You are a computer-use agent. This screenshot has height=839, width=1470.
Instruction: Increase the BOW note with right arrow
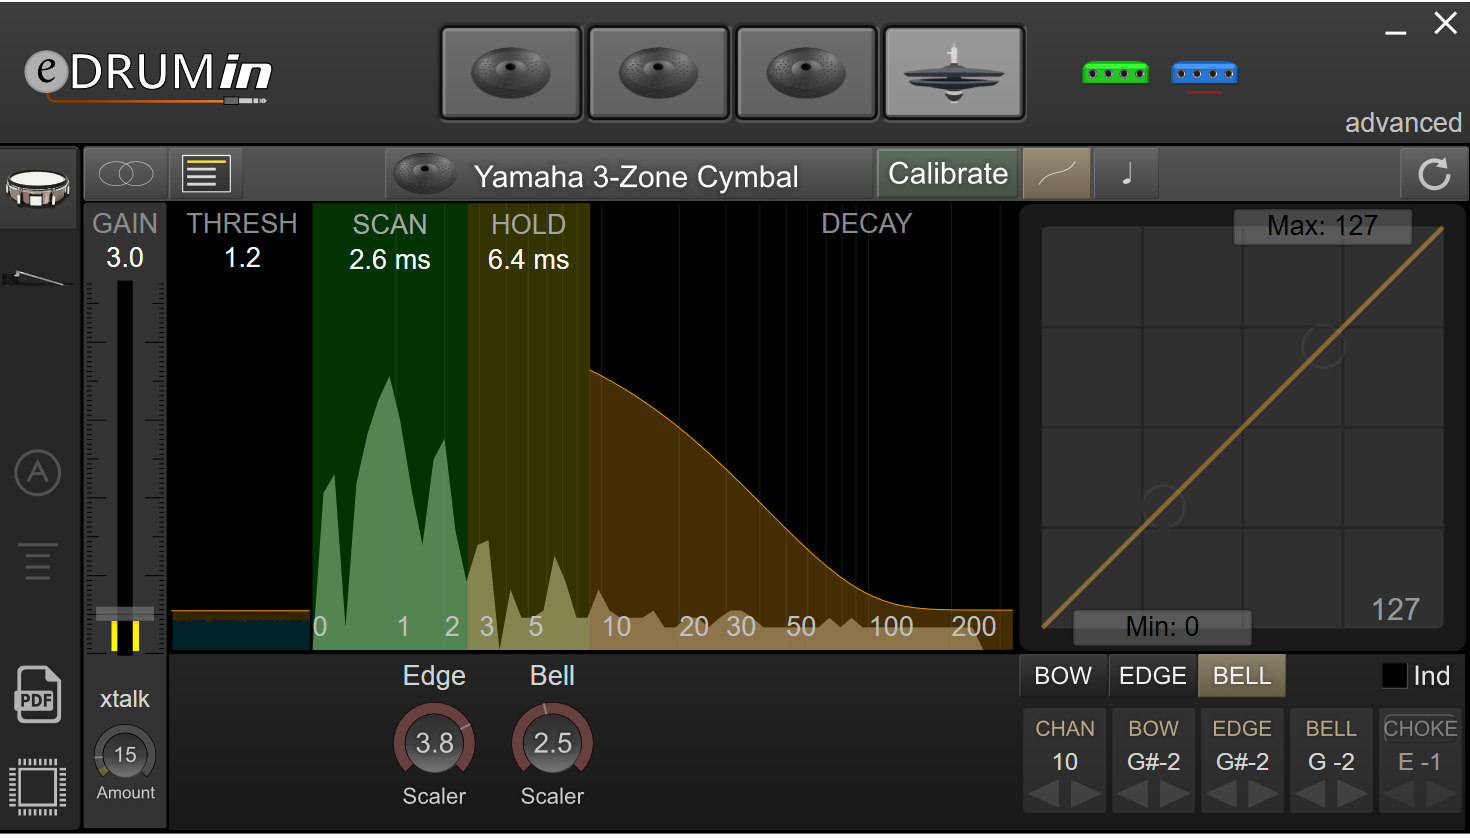(x=1175, y=795)
